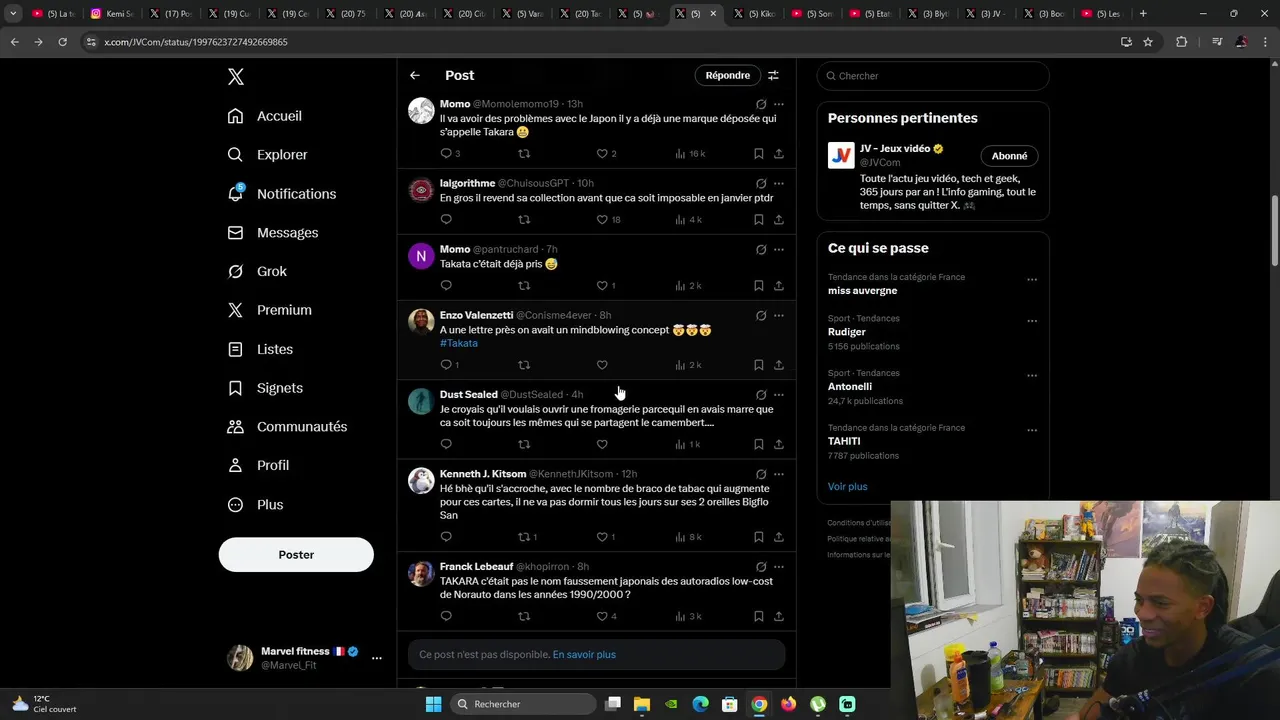This screenshot has height=720, width=1280.
Task: Click Voir plus under trends
Action: pyautogui.click(x=847, y=486)
